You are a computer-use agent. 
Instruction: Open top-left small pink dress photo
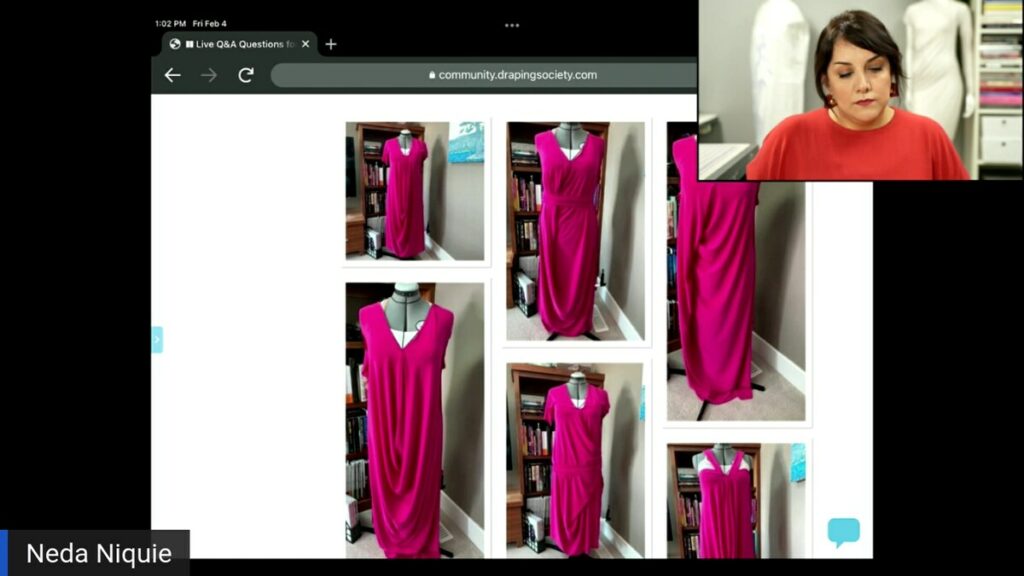pyautogui.click(x=415, y=191)
